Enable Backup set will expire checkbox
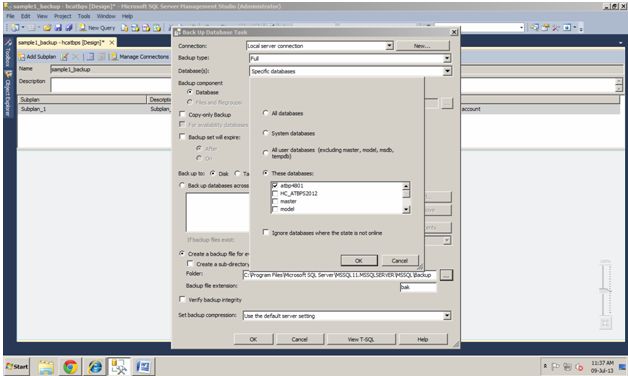 point(182,137)
